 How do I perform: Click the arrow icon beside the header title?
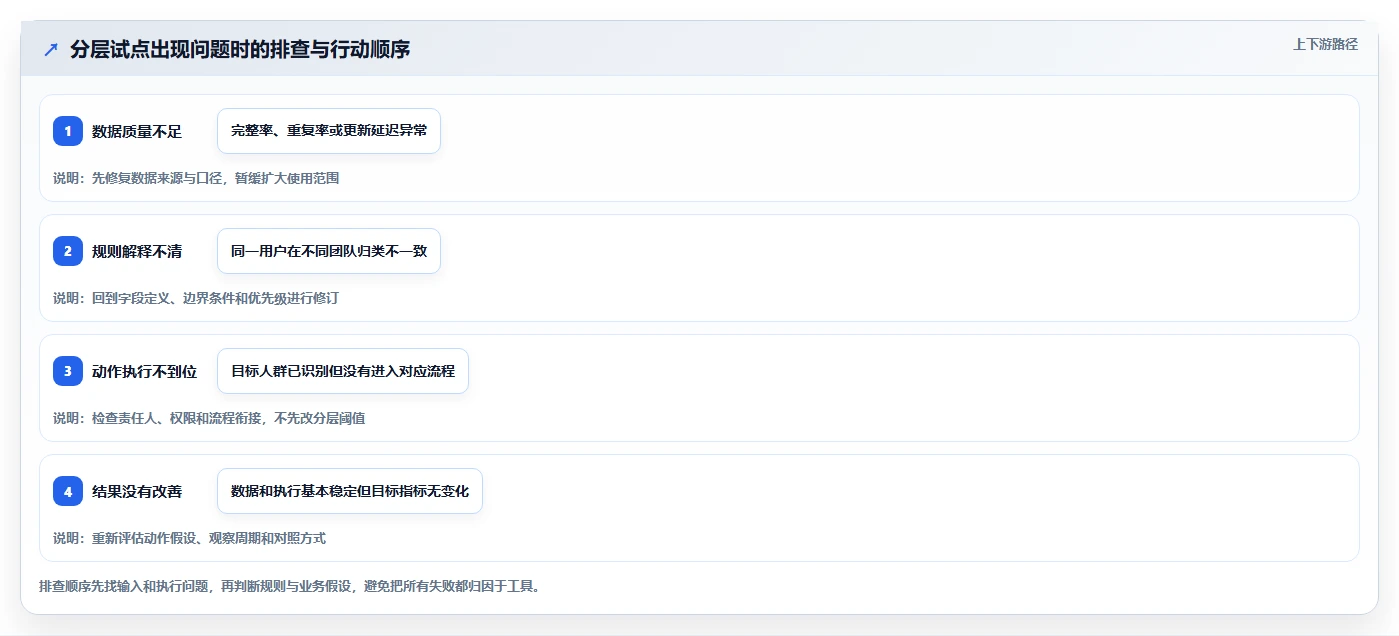[x=51, y=50]
